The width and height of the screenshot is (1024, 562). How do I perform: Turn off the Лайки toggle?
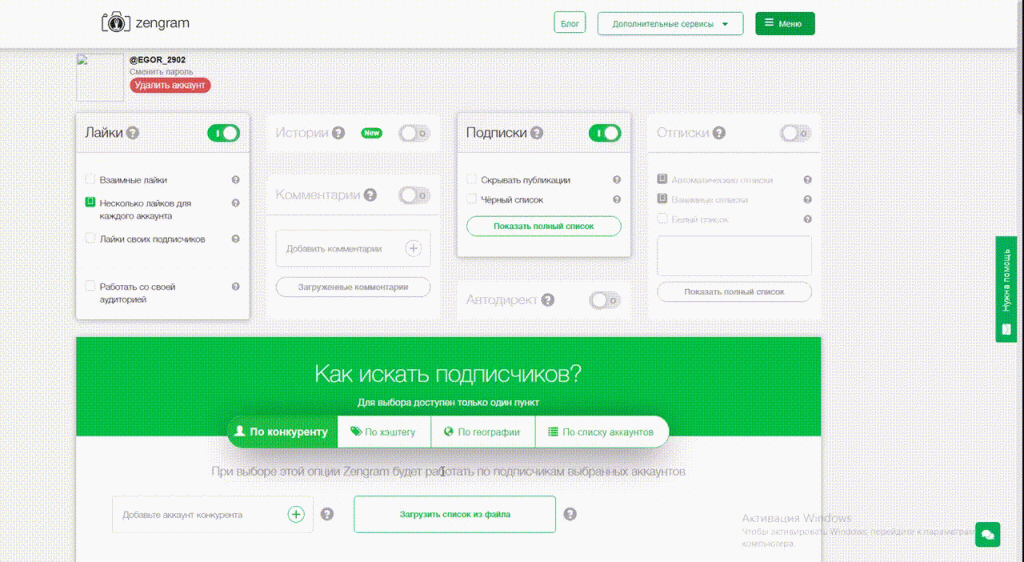[x=223, y=133]
